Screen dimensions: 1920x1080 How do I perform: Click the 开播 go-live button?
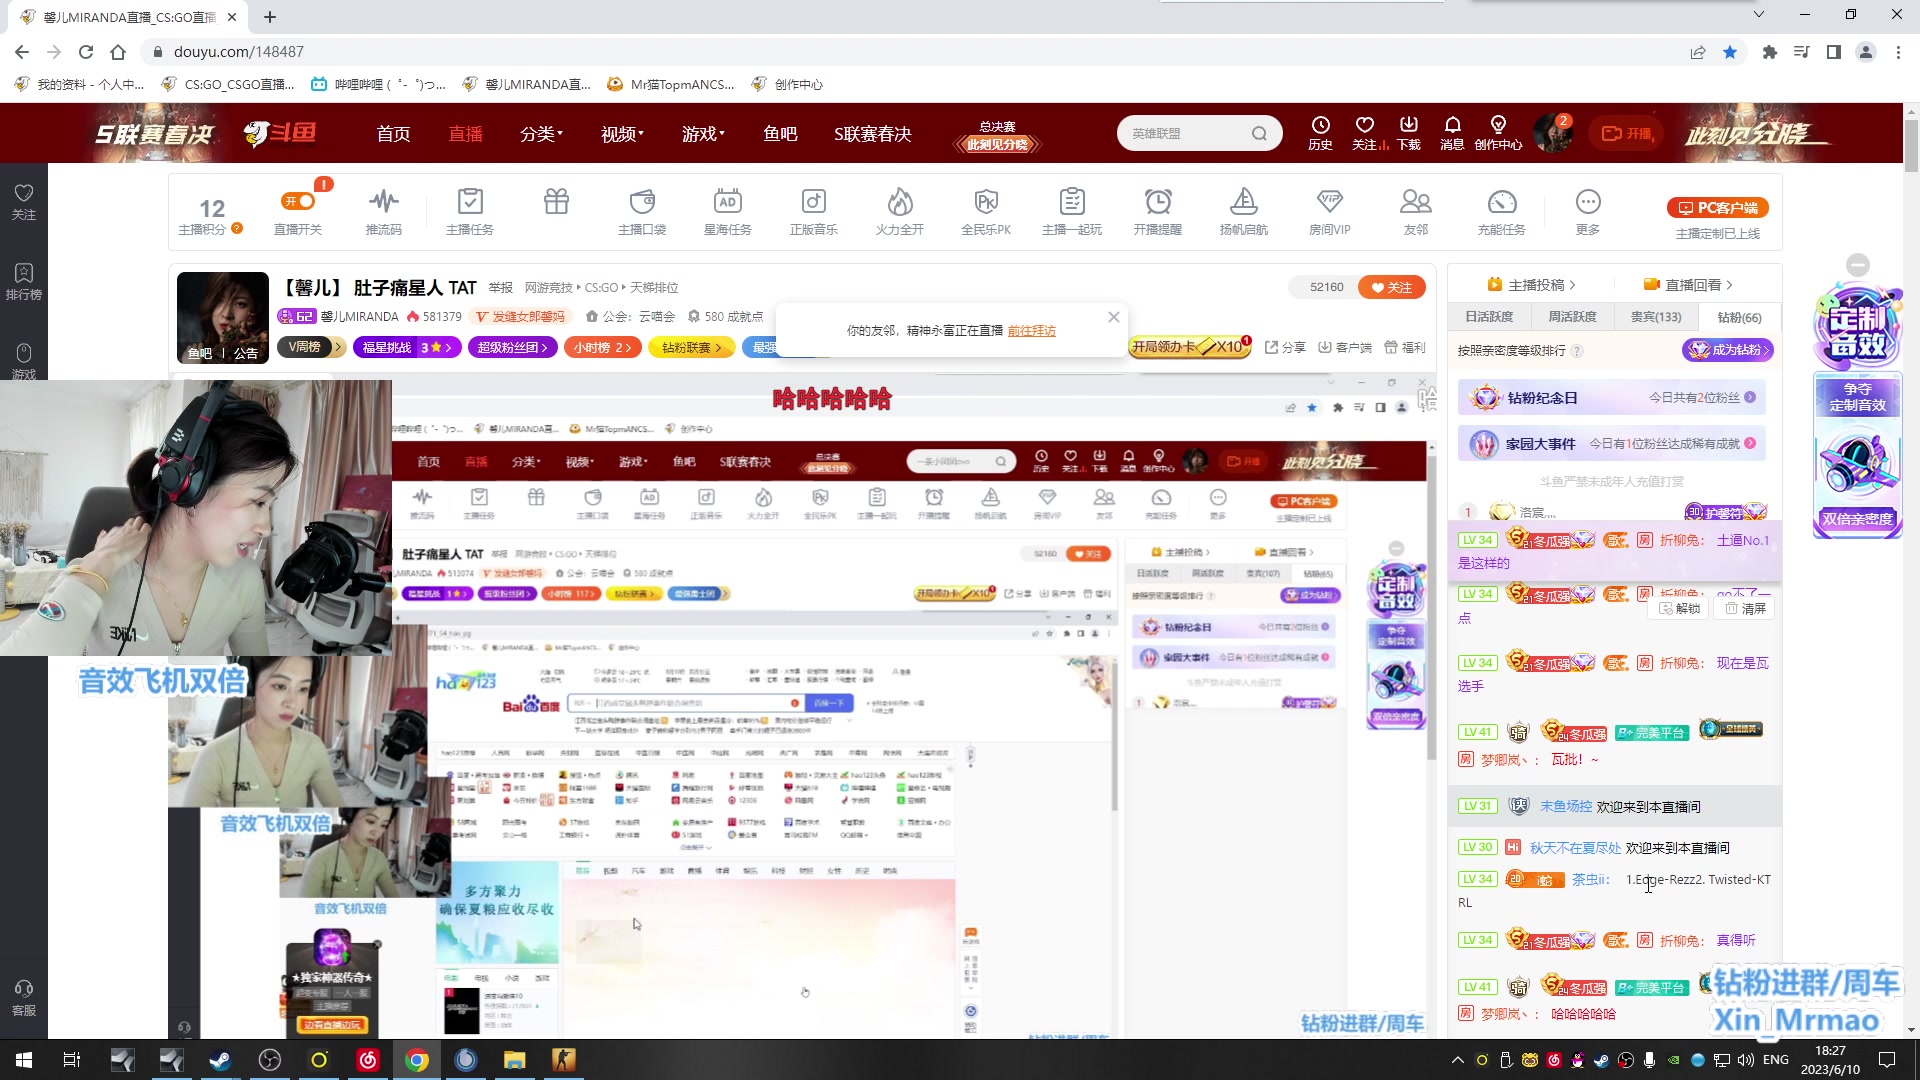tap(1628, 133)
